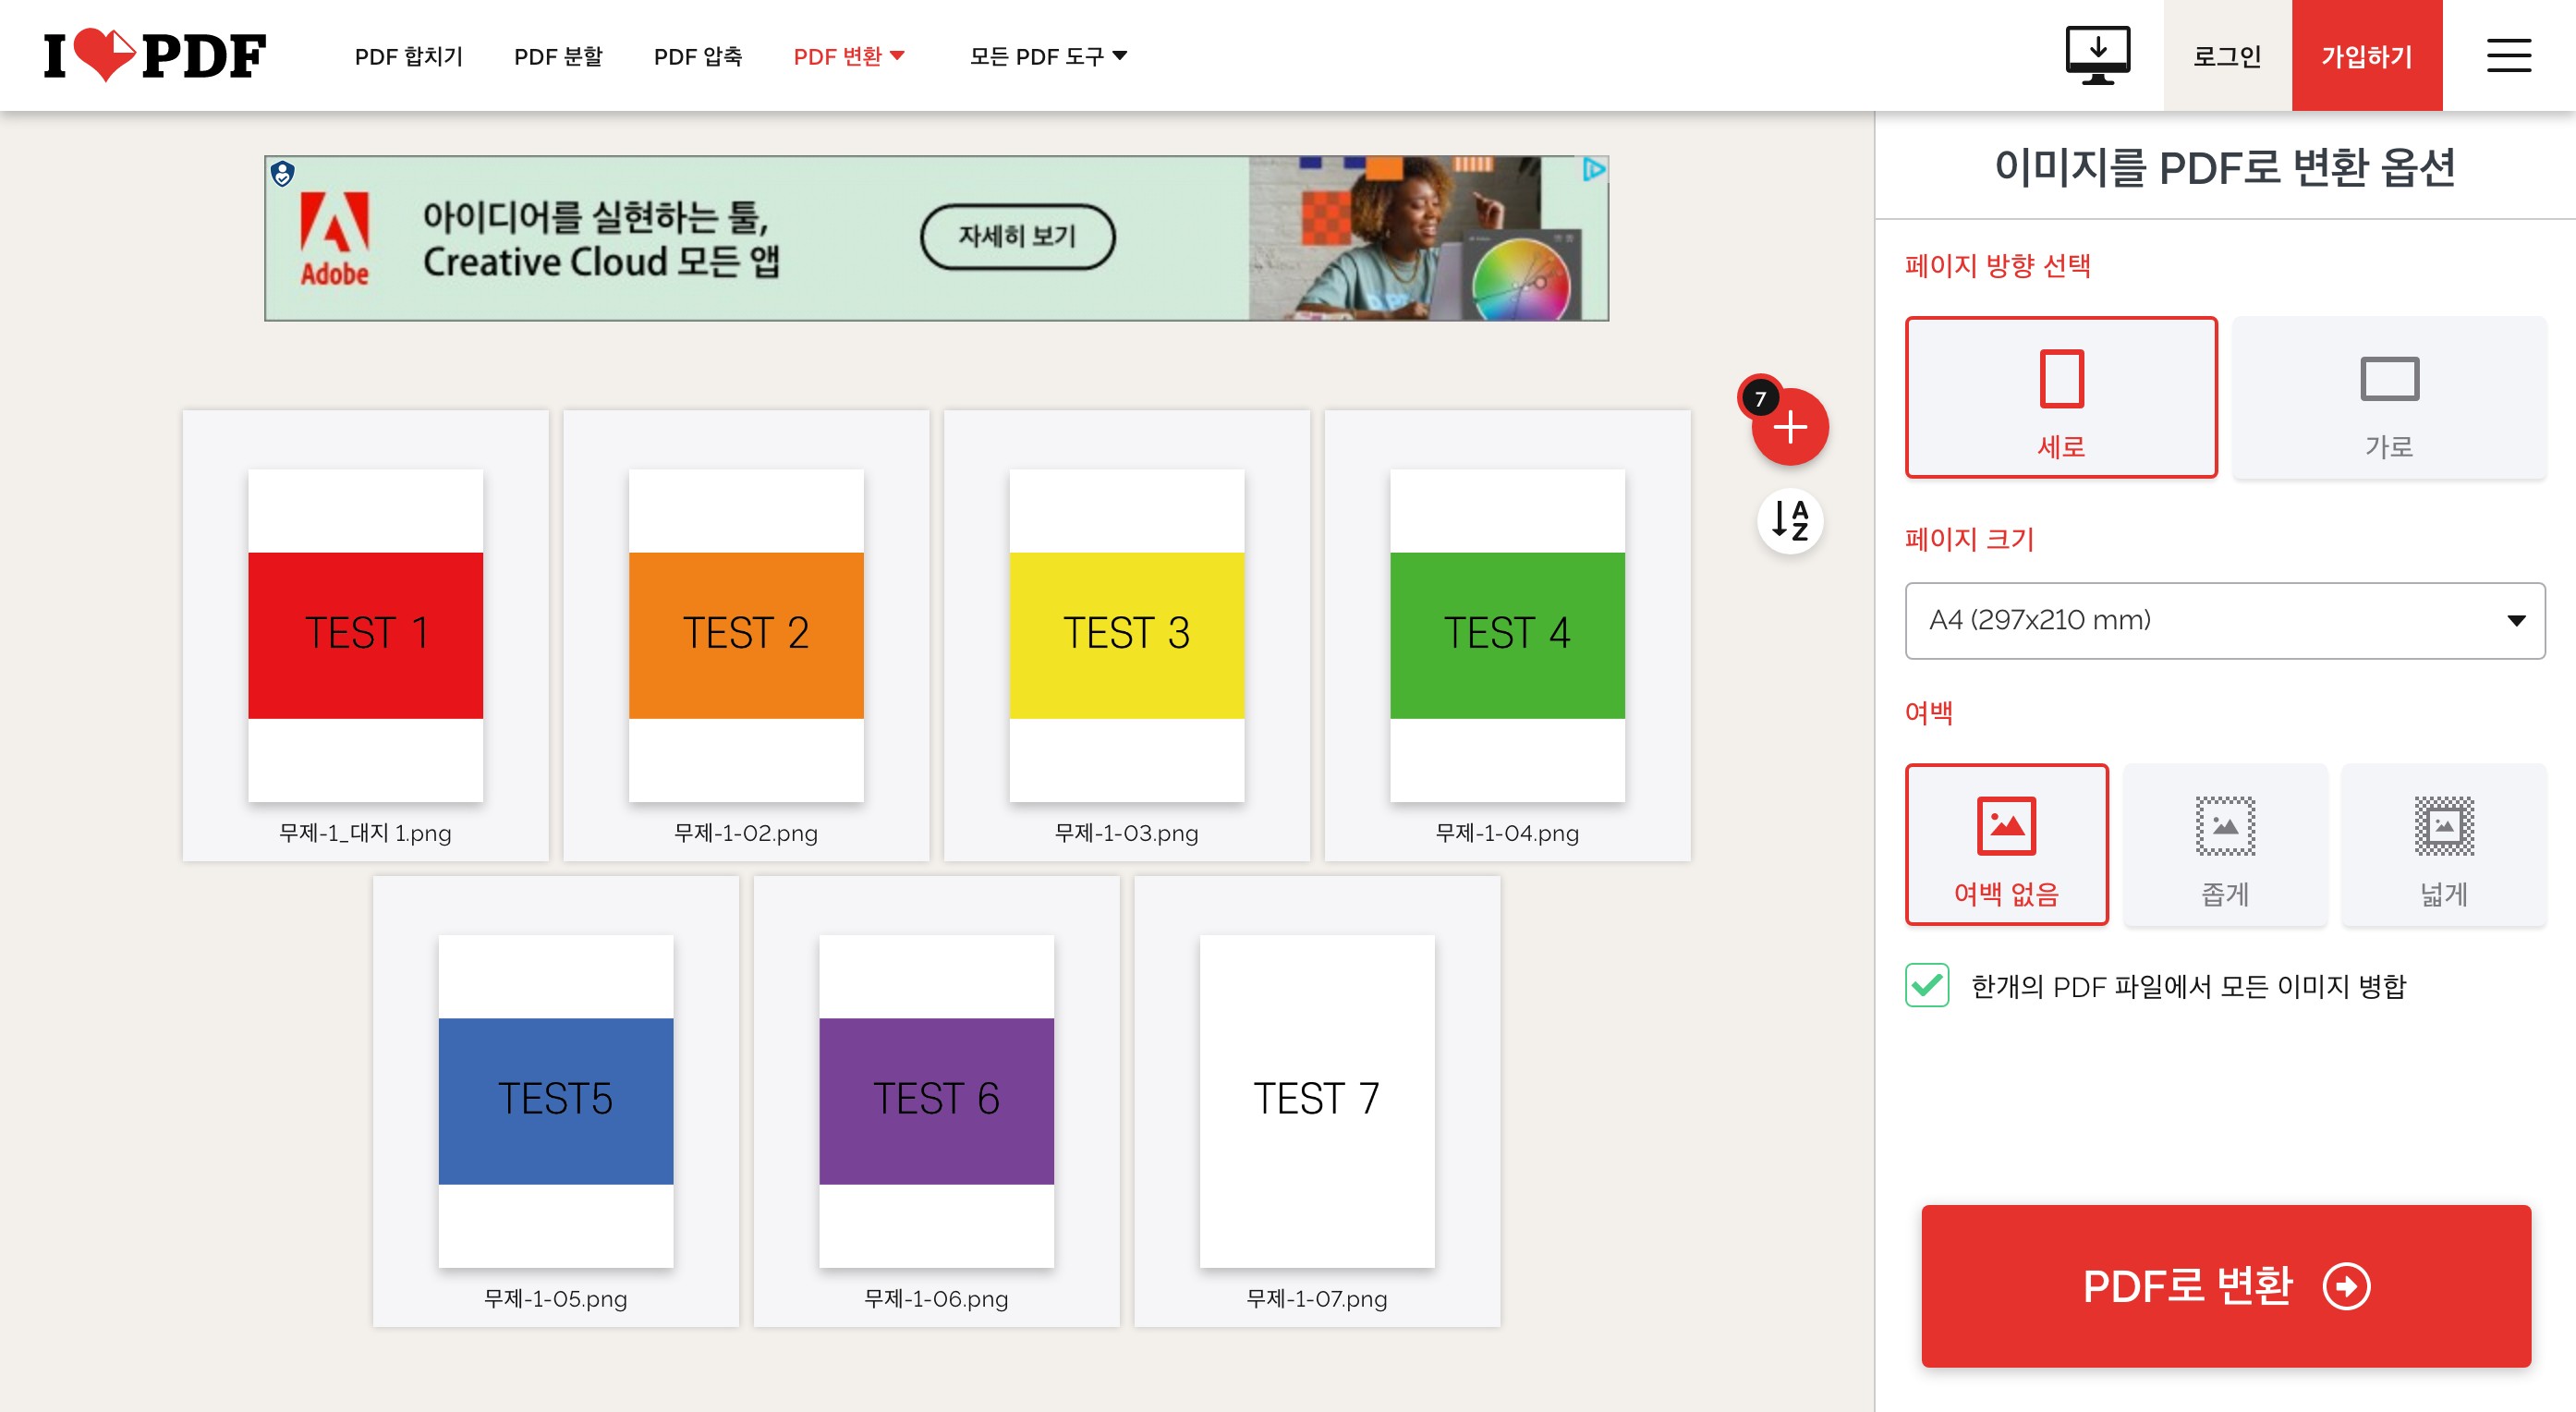Choose the 좁게 narrow margin option
Screen dimensions: 2576x1412
coord(2224,845)
